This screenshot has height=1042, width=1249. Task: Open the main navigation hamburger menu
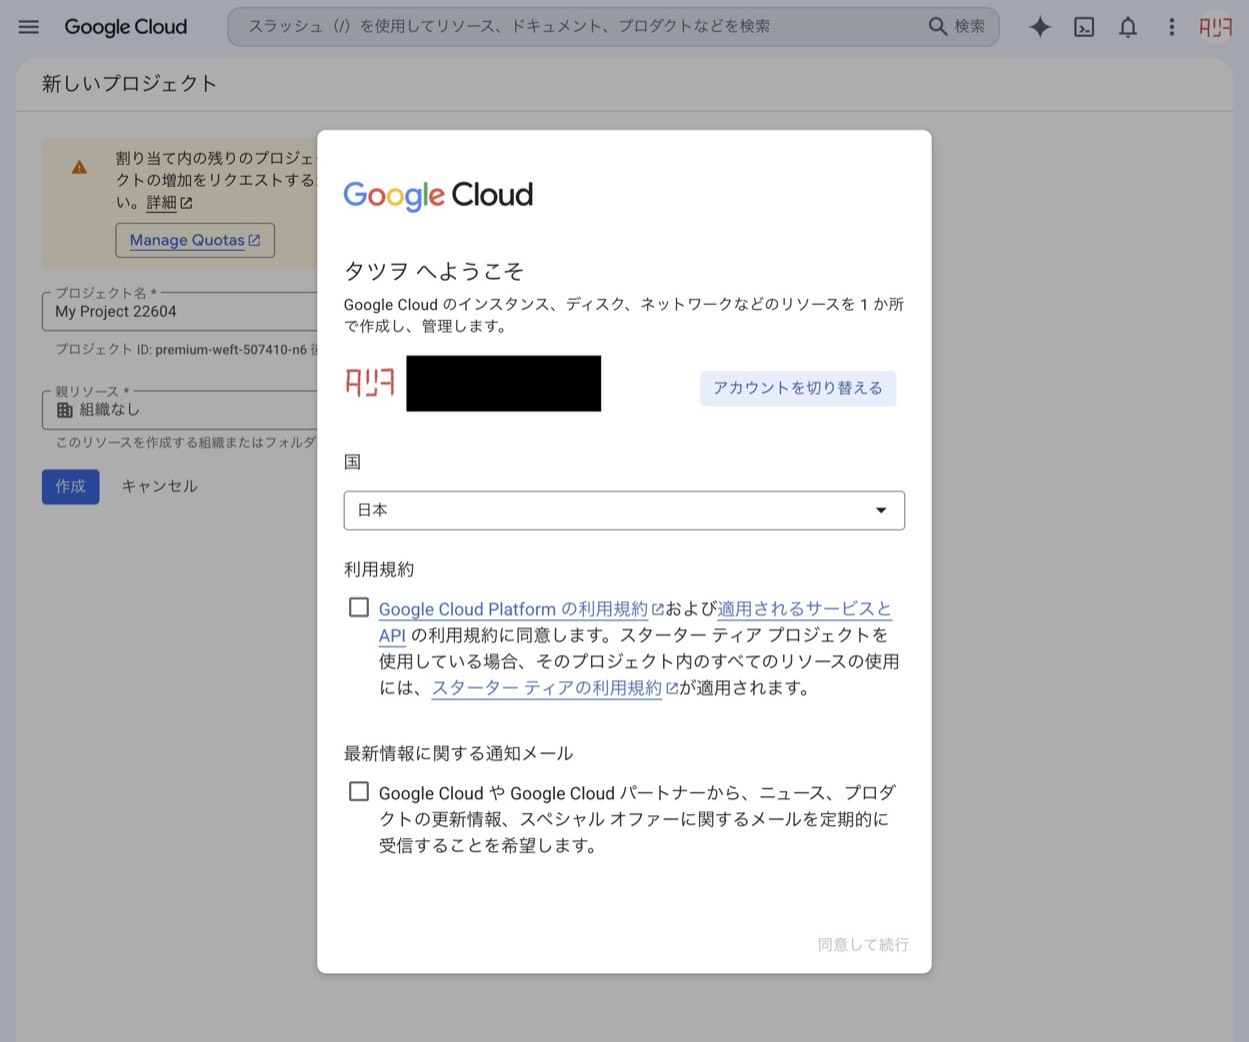29,27
